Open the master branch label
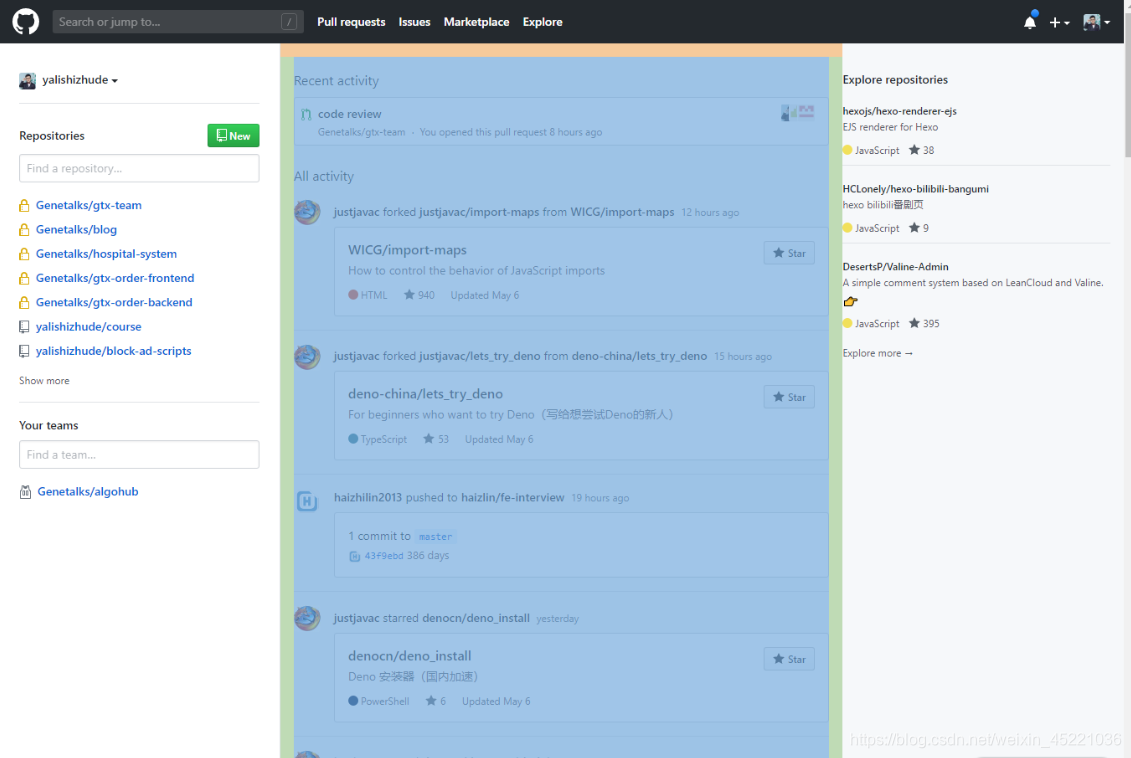The image size is (1131, 758). tap(436, 537)
